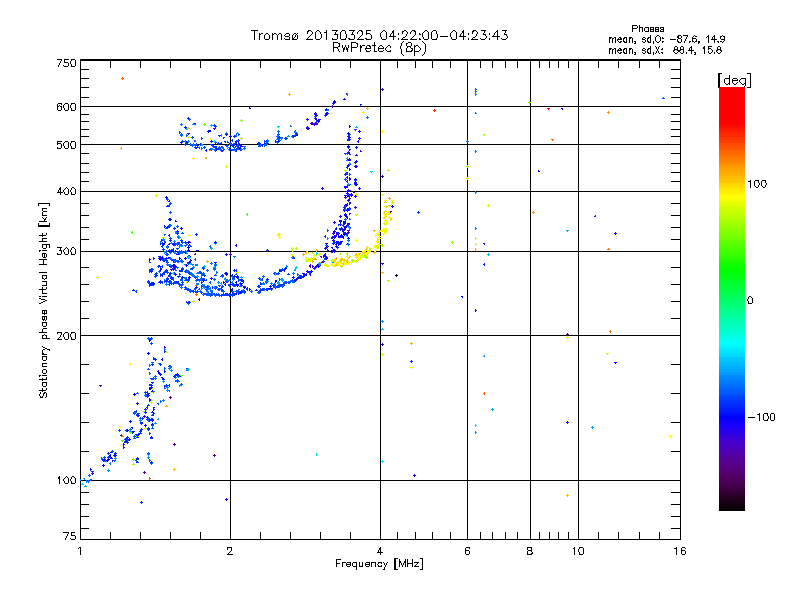Viewport: 800px width, 600px height.
Task: Click the '8' x-axis tick label
Action: pyautogui.click(x=530, y=551)
